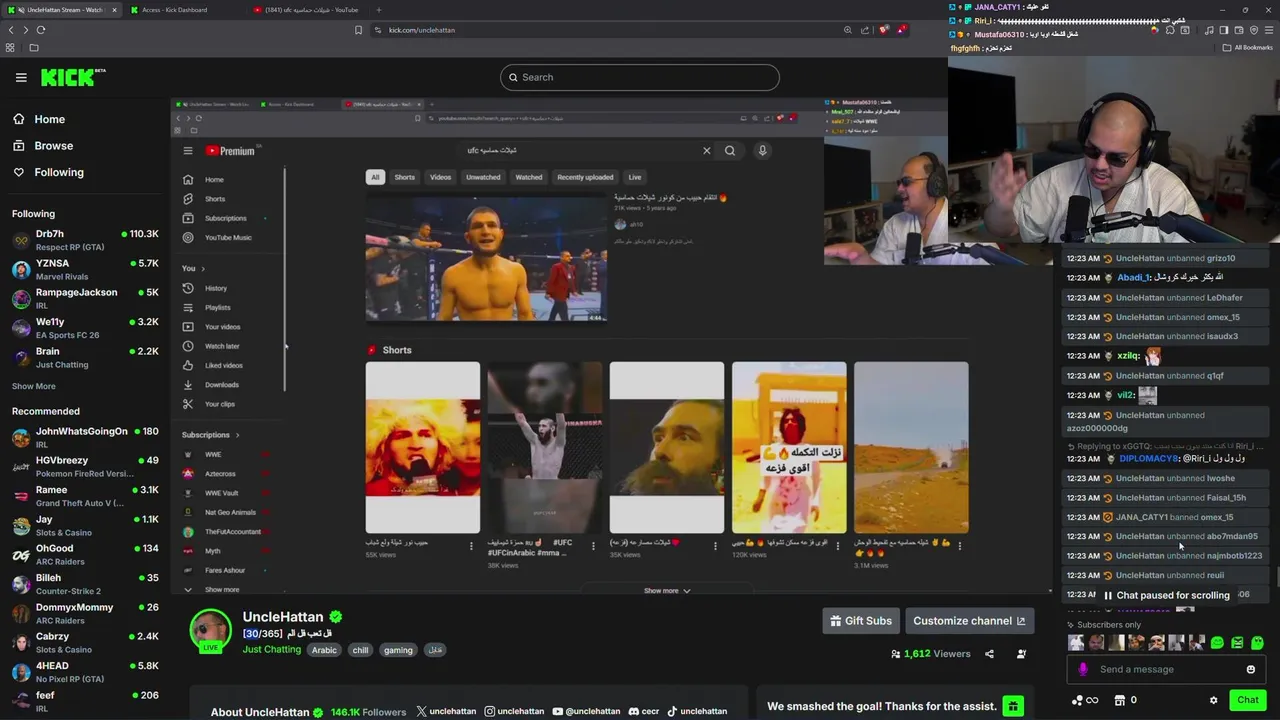The width and height of the screenshot is (1280, 720).
Task: Open 4HEAD recommended channel
Action: pos(85,672)
